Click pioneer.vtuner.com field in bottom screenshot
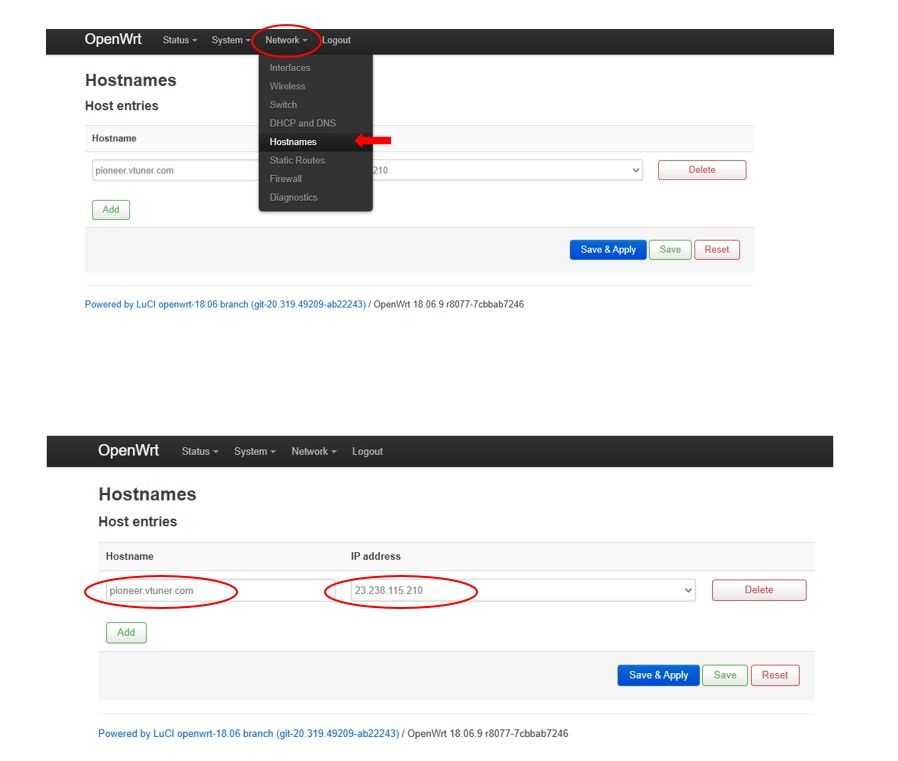Image resolution: width=898 pixels, height=761 pixels. coord(220,590)
